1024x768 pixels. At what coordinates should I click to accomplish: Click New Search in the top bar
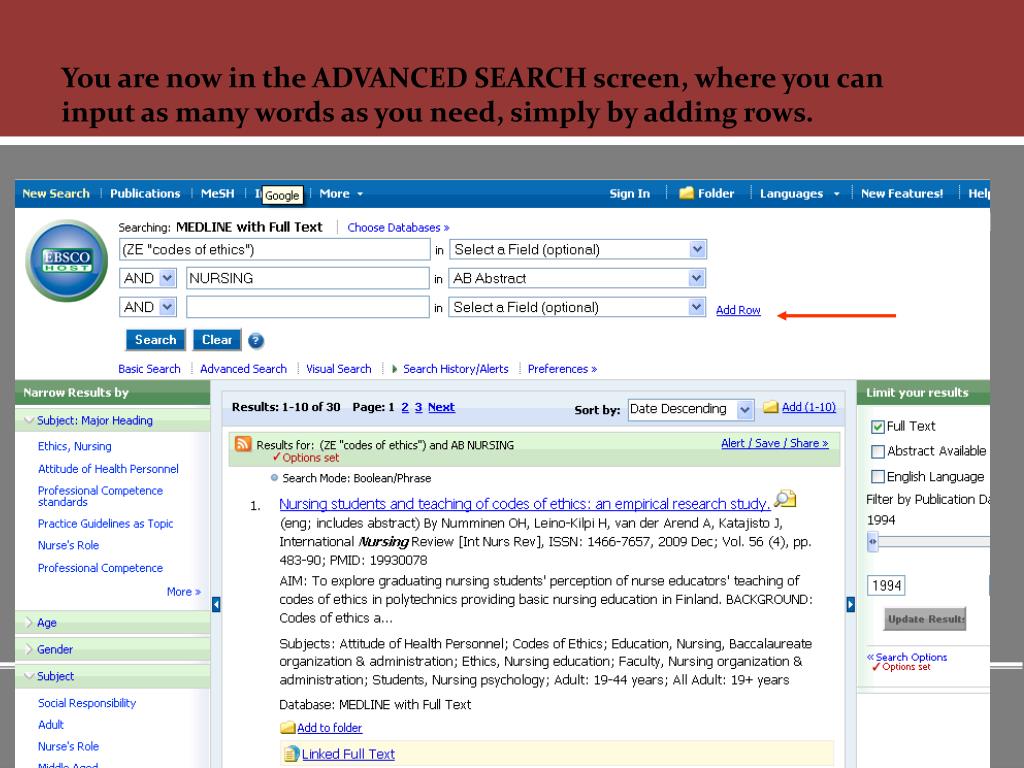click(x=56, y=193)
